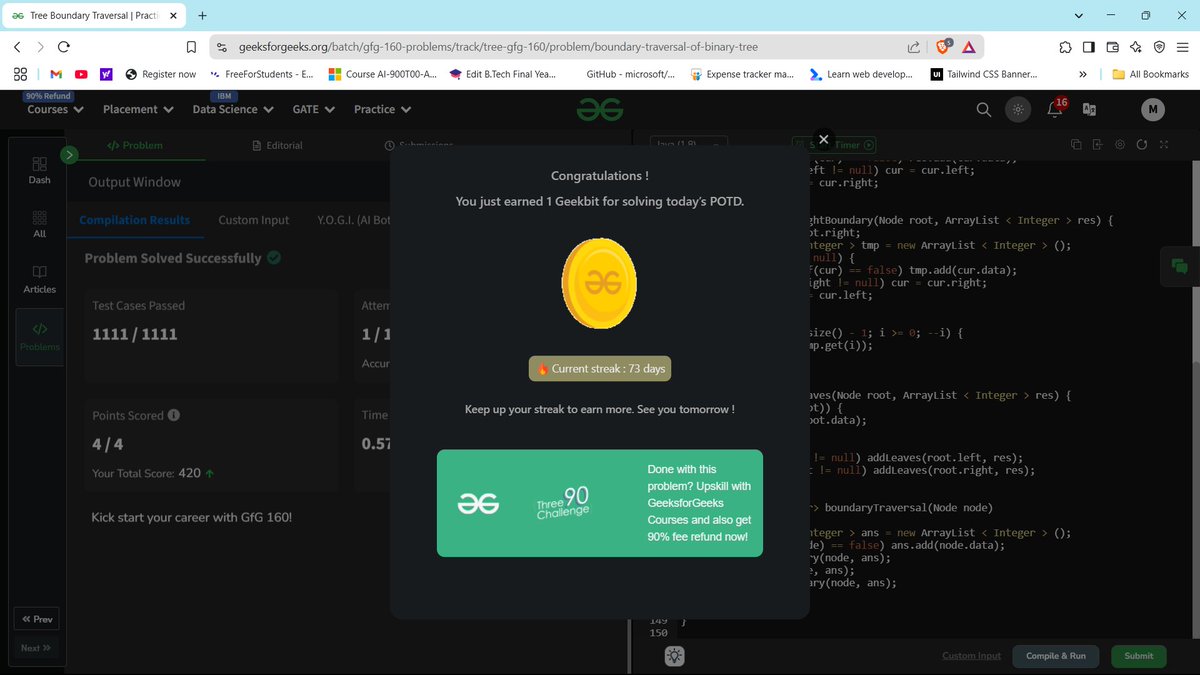Open the notifications bell with 16 badge

pyautogui.click(x=1055, y=108)
